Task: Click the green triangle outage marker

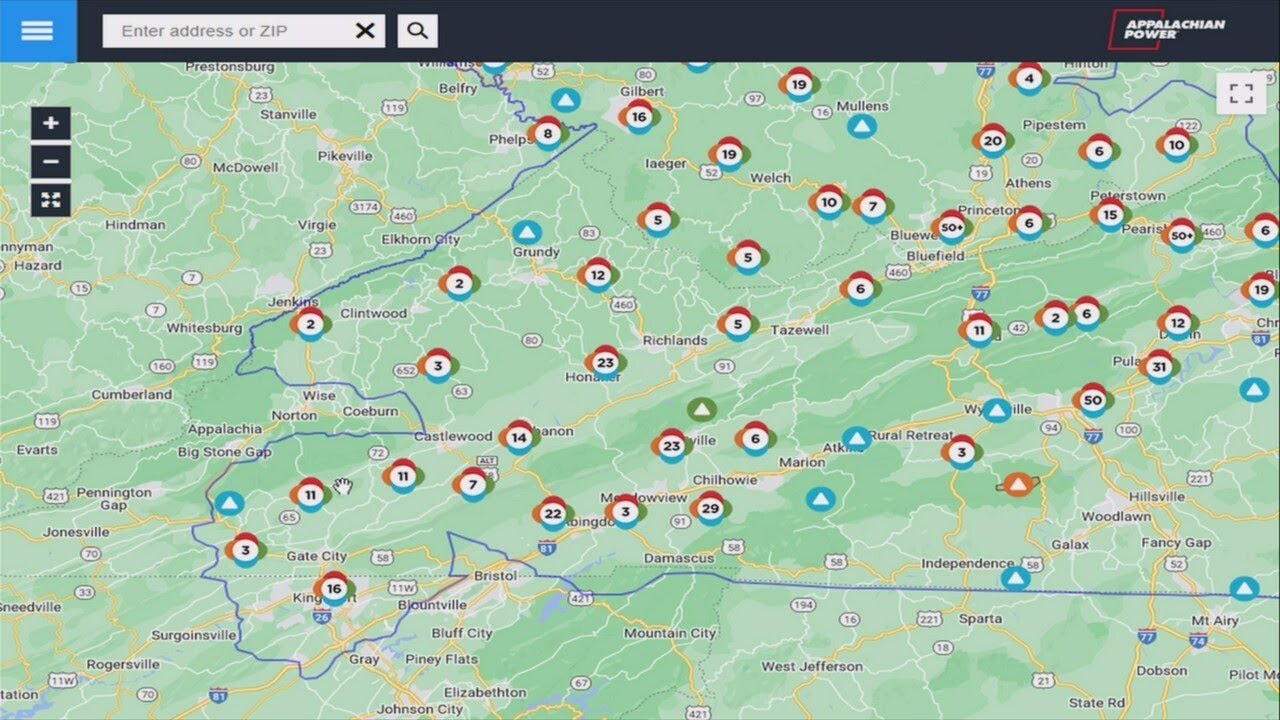Action: click(x=702, y=409)
